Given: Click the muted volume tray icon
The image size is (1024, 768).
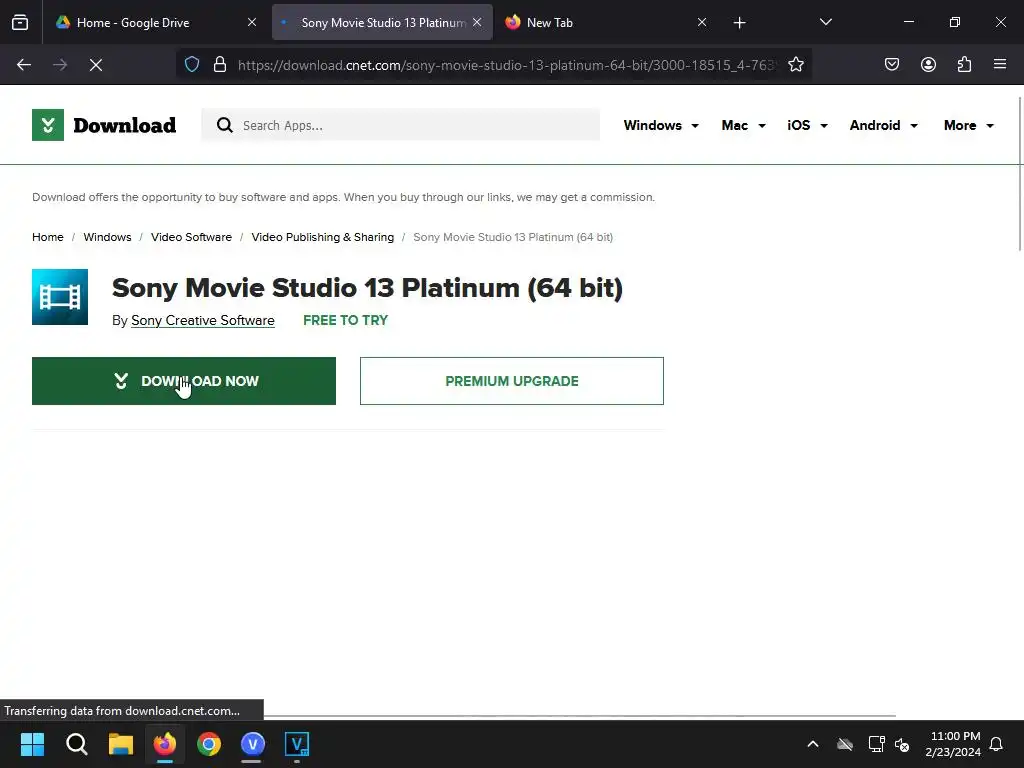Looking at the screenshot, I should (x=902, y=744).
